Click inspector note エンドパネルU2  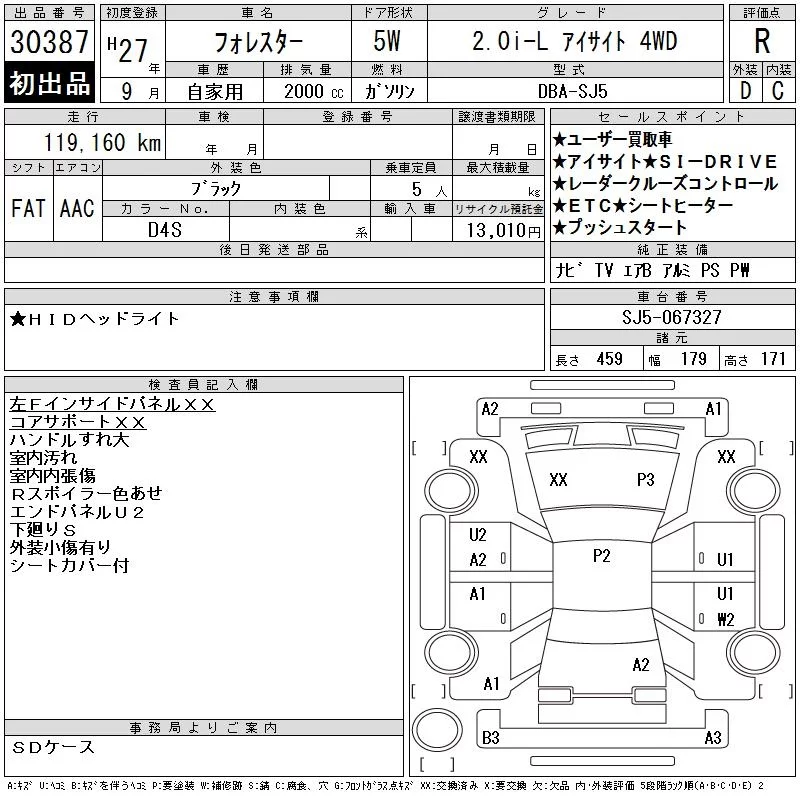coord(77,512)
